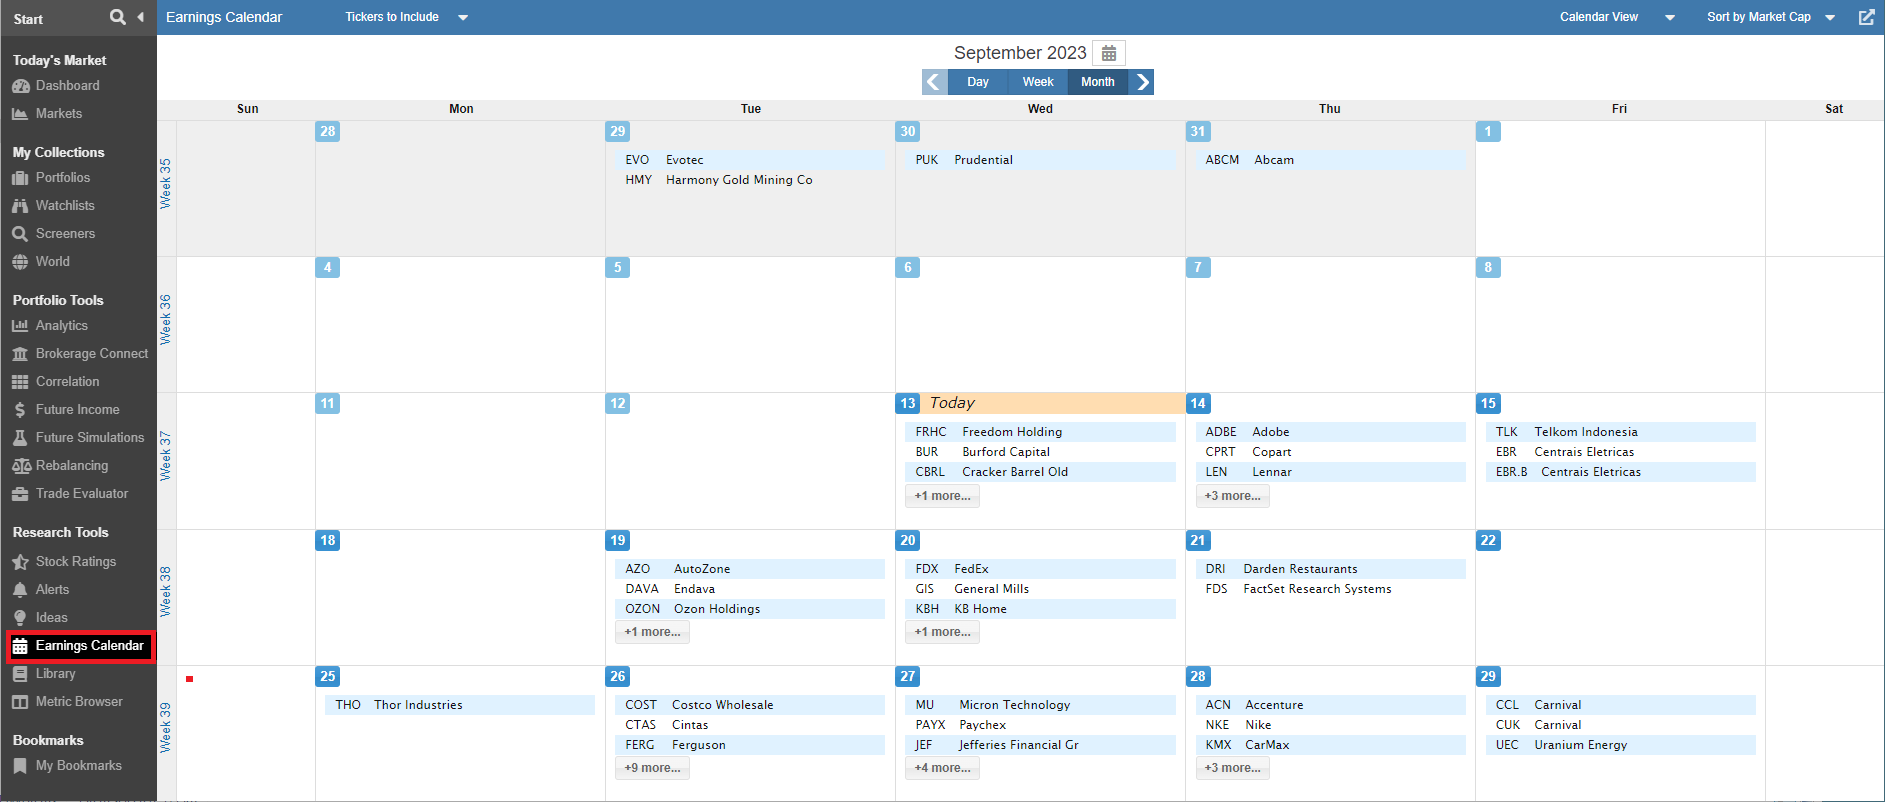
Task: Open the ABCM Abcam entry
Action: (x=1330, y=160)
